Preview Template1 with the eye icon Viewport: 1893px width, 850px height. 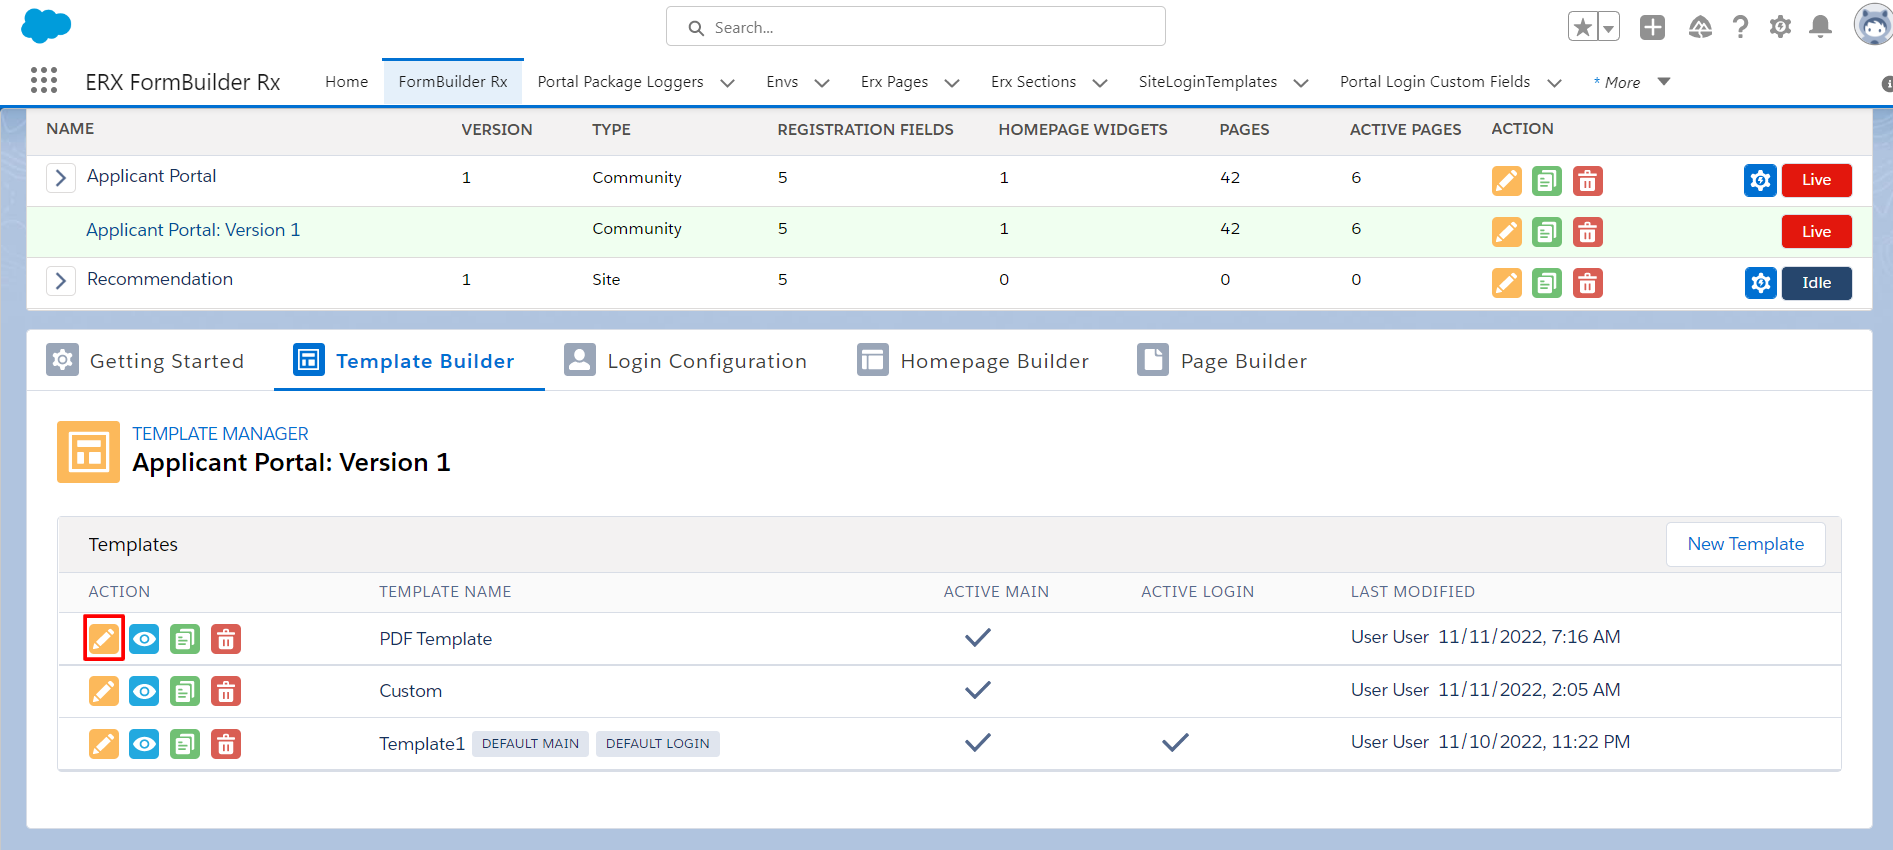click(x=144, y=744)
